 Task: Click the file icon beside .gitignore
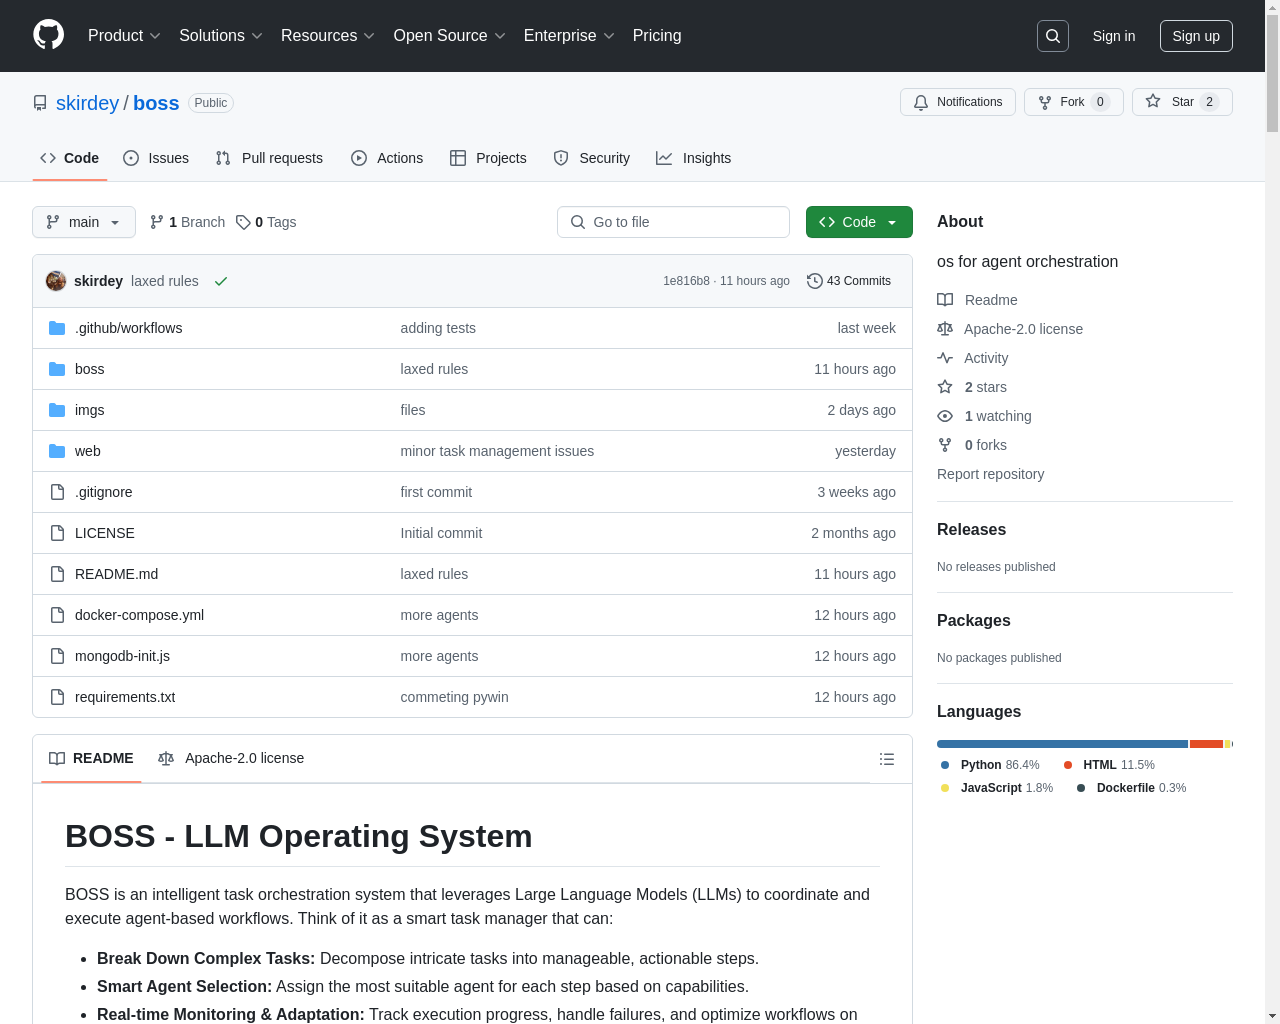click(57, 492)
